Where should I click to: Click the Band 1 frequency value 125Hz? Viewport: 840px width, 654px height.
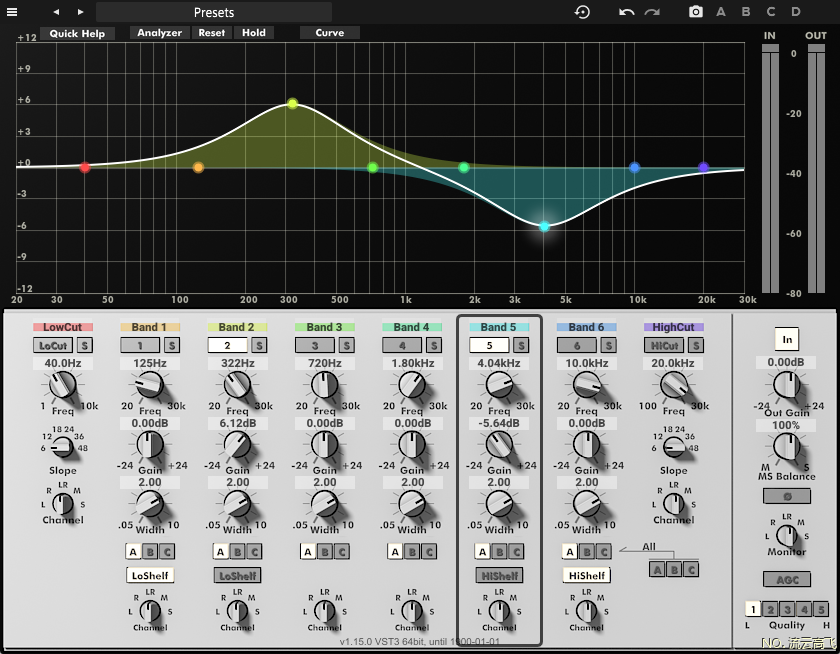point(150,363)
